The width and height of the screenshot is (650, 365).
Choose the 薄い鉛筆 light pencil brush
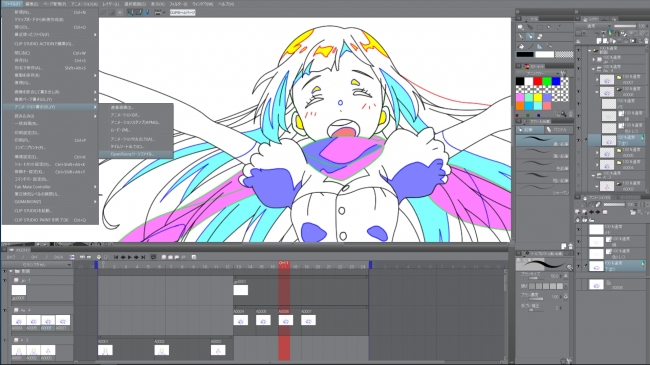[x=543, y=152]
